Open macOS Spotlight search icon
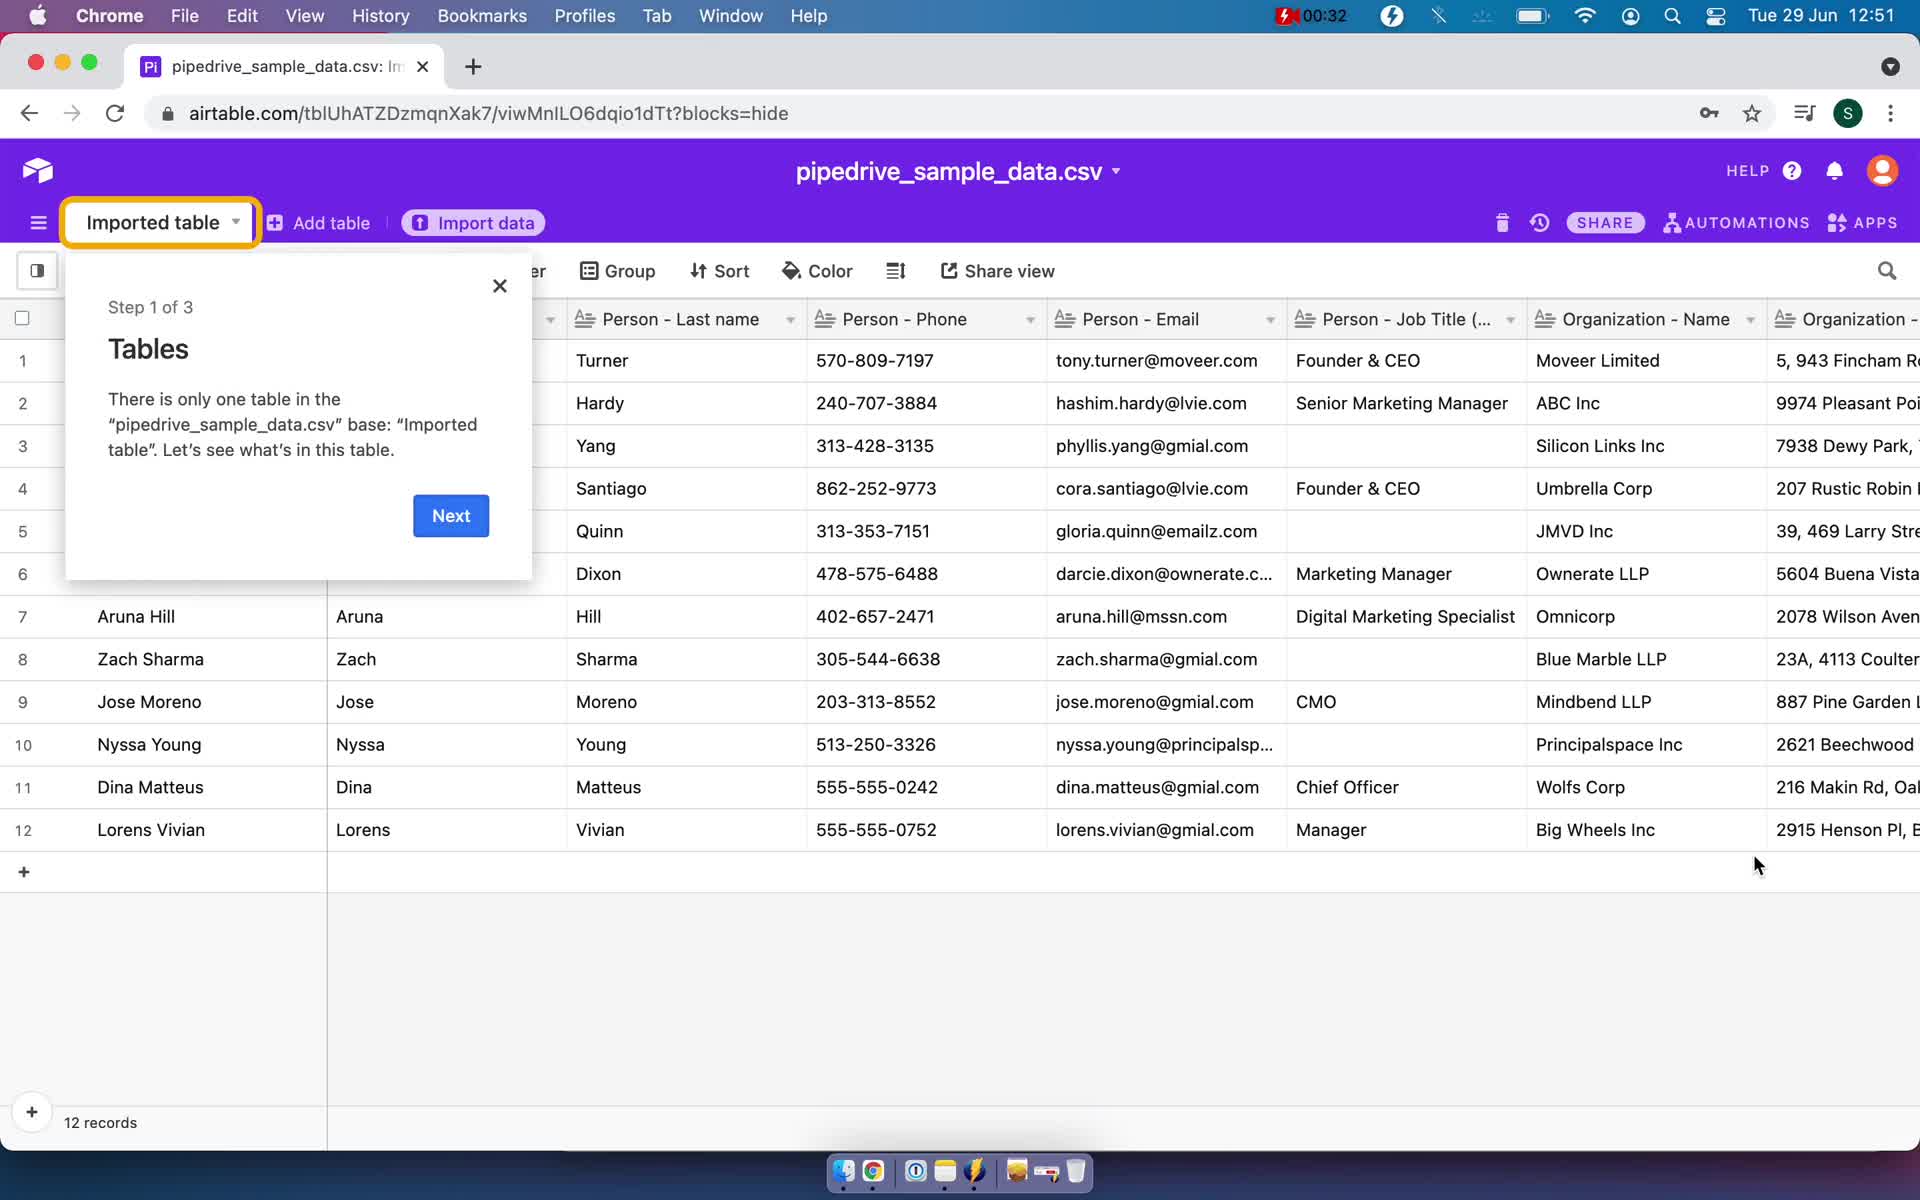 [1672, 16]
